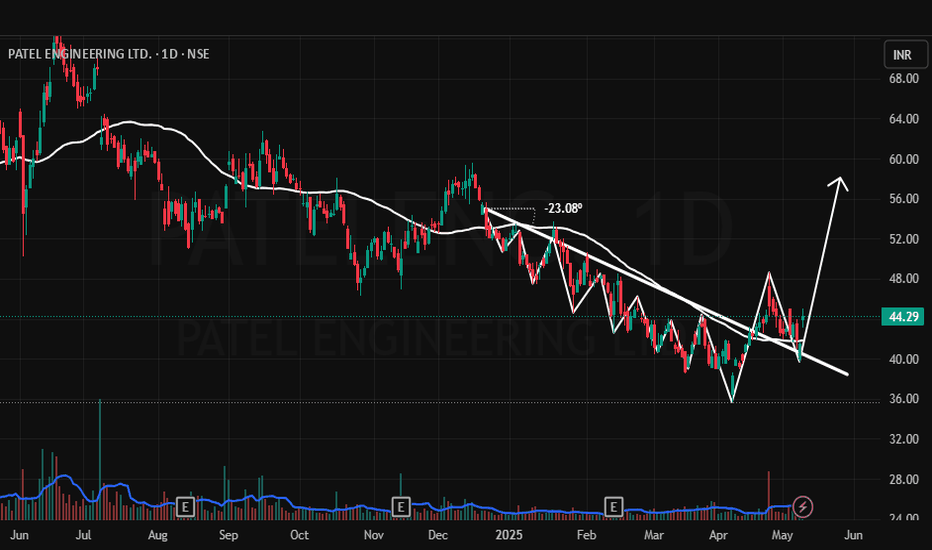Screen dimensions: 932x550
Task: Click the 32.00 price axis label
Action: [903, 439]
